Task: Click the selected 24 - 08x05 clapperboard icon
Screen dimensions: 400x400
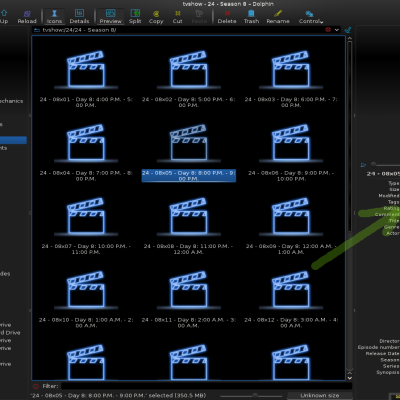Action: point(189,143)
